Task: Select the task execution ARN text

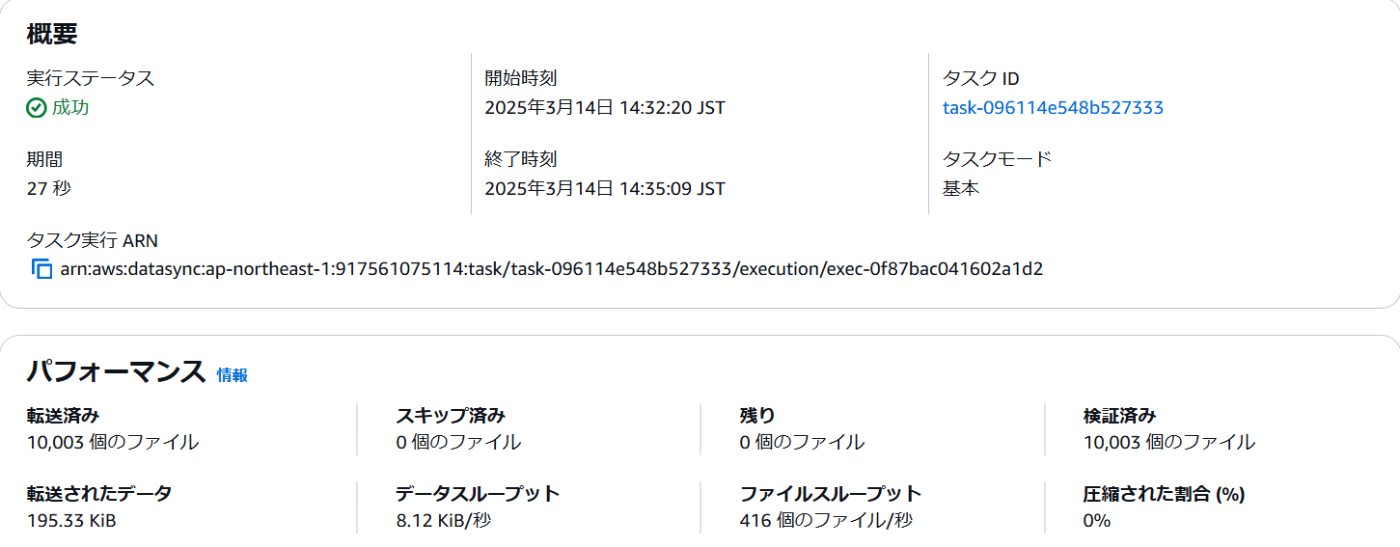Action: pos(552,269)
